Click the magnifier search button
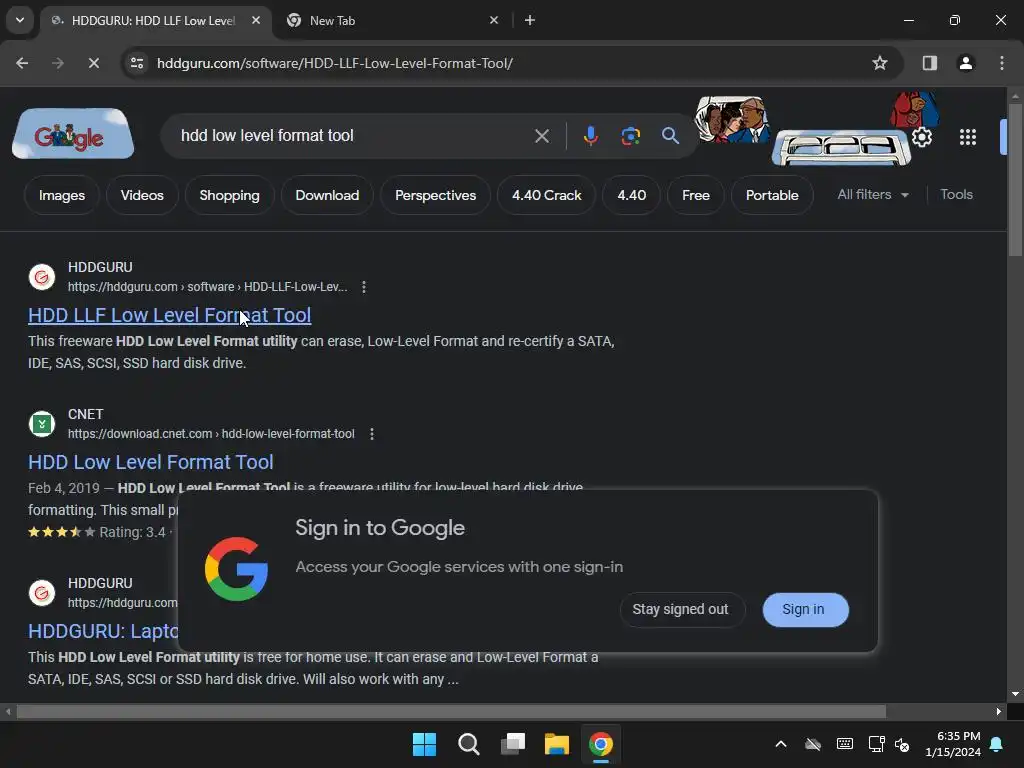This screenshot has height=768, width=1024. [670, 136]
